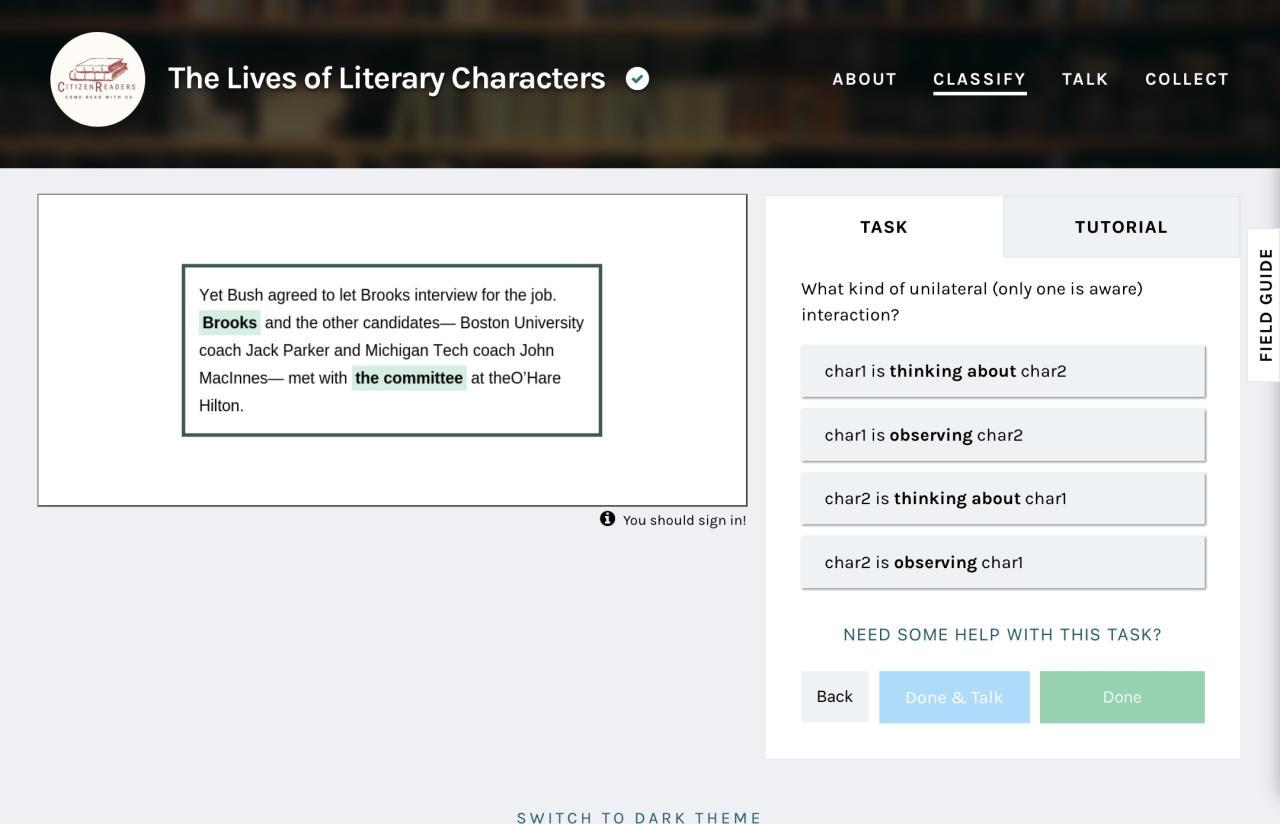Choose "char1 is observing char2" option
Viewport: 1280px width, 824px height.
[1002, 435]
